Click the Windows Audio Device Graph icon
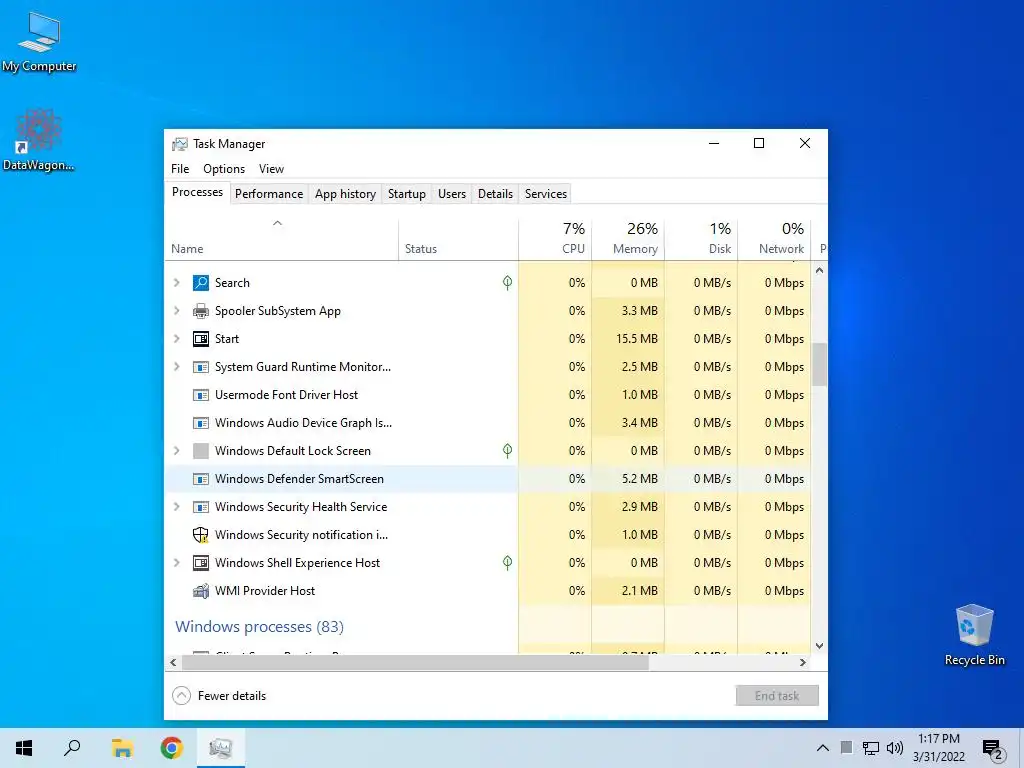The height and width of the screenshot is (768, 1024). pyautogui.click(x=200, y=423)
